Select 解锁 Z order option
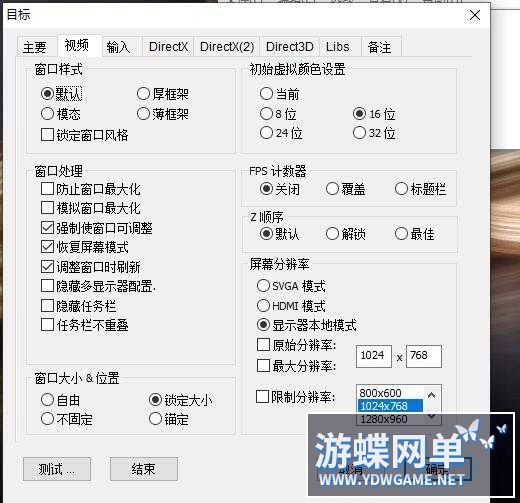 coord(345,234)
